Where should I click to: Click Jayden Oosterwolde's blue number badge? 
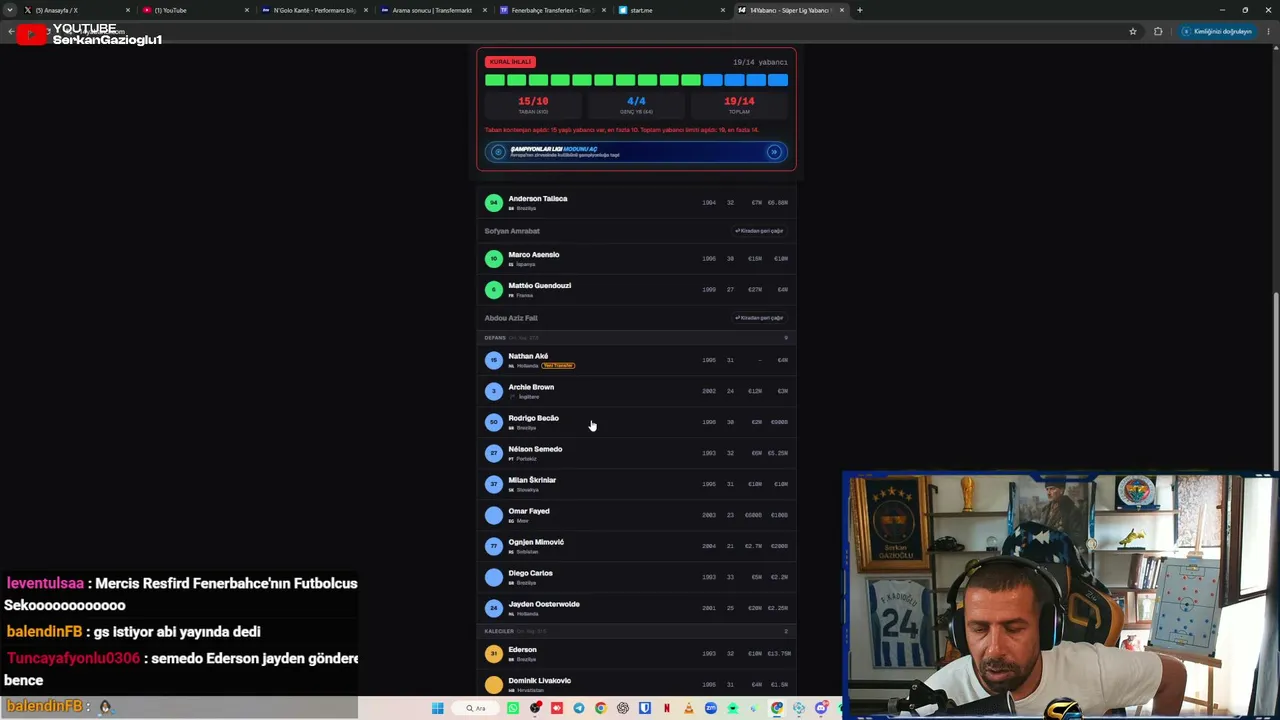coord(493,608)
